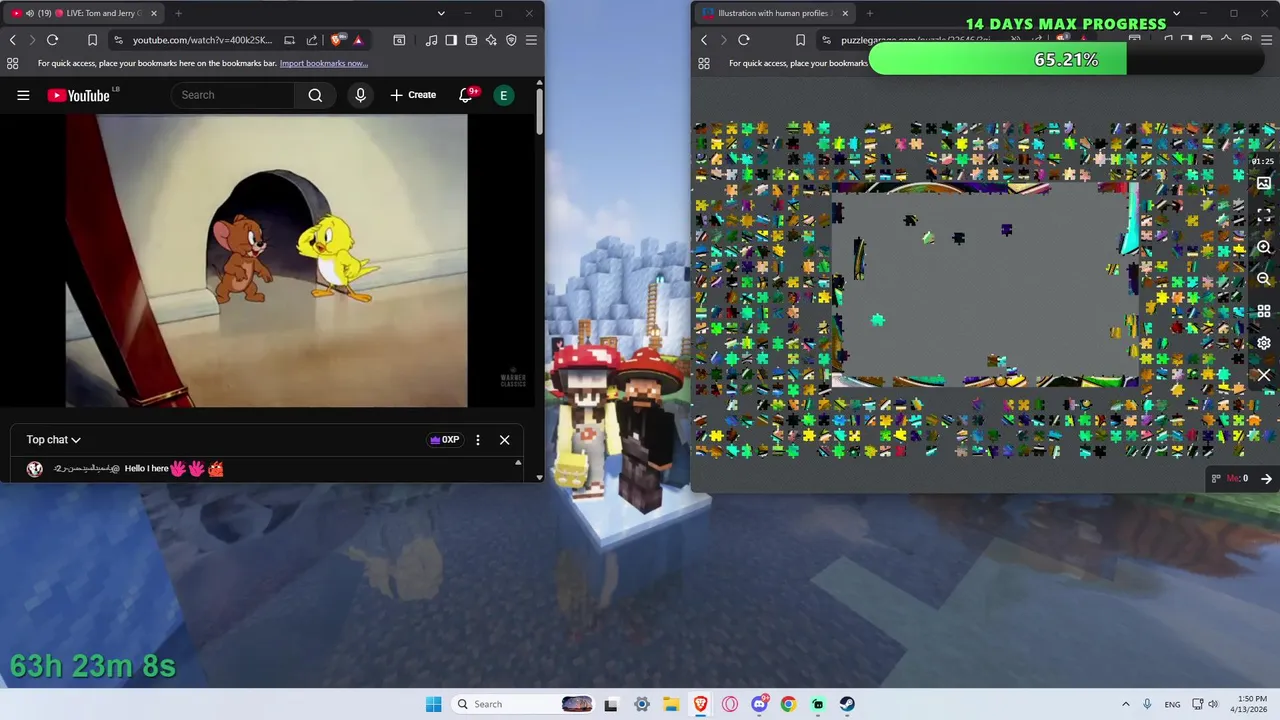Show the puzzle preview image icon
The height and width of the screenshot is (720, 1280).
1264,184
